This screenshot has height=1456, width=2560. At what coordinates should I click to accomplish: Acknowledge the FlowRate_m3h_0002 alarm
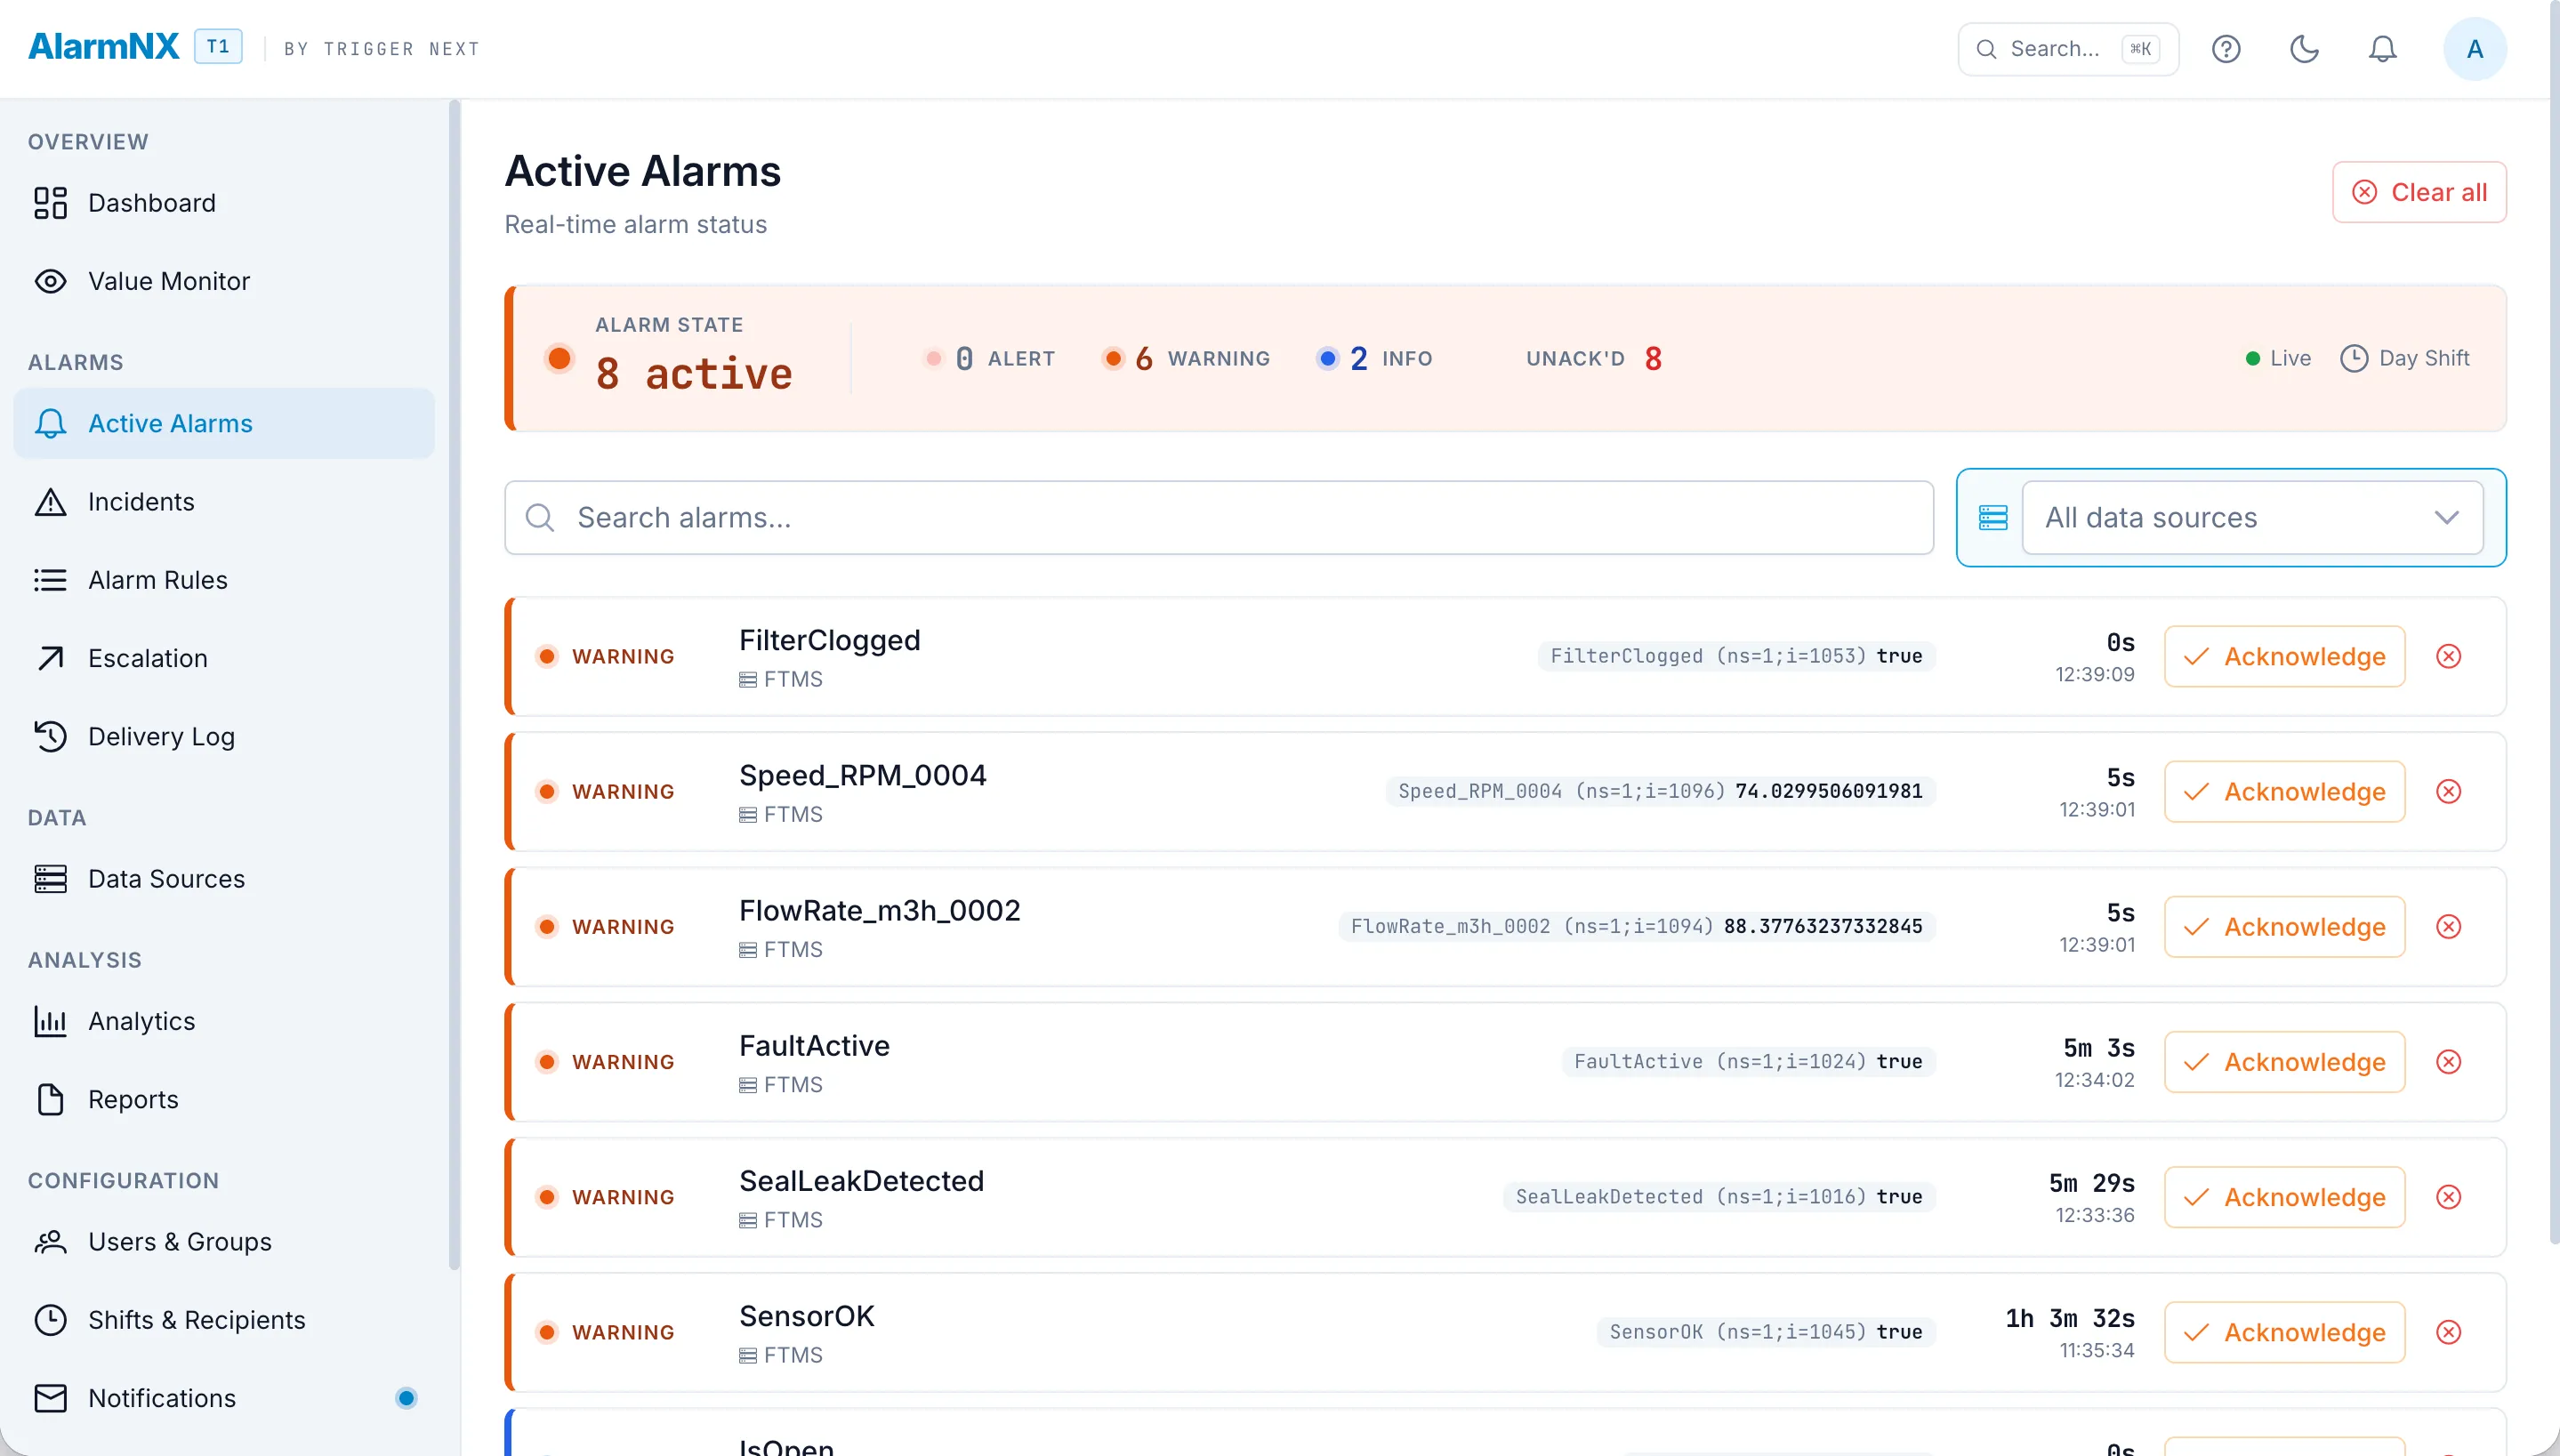pyautogui.click(x=2284, y=926)
